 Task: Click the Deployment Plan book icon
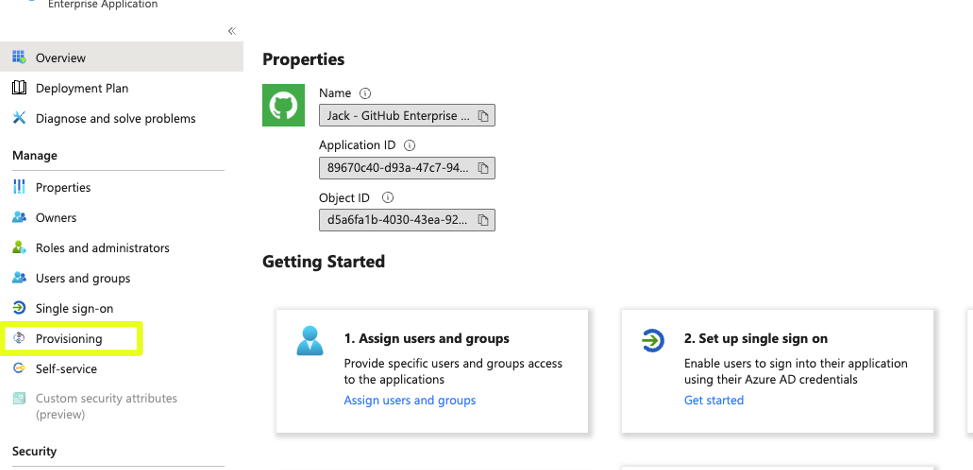(x=19, y=88)
